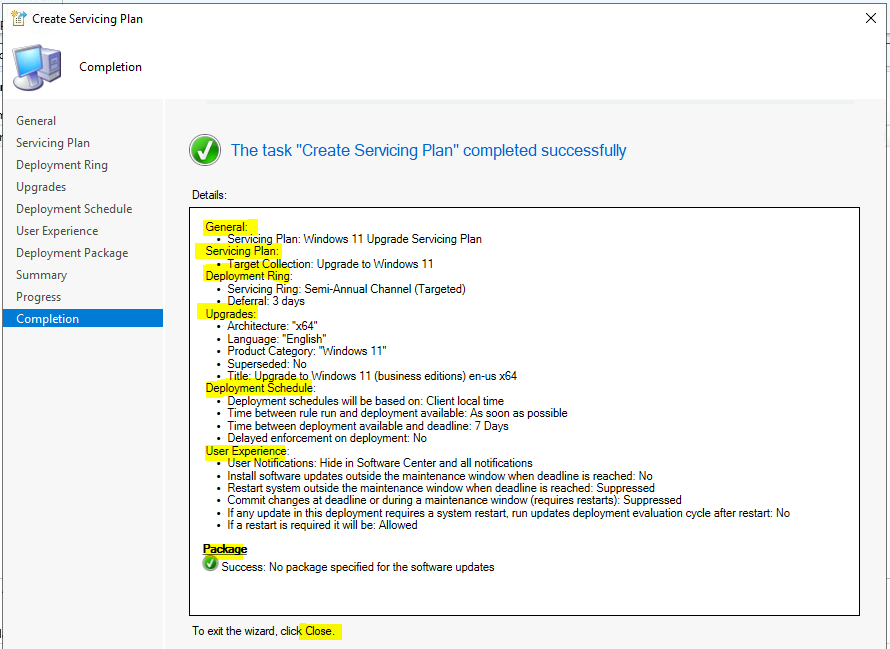Click the 'Upgrades:' section heading in details
This screenshot has width=890, height=649.
point(231,314)
